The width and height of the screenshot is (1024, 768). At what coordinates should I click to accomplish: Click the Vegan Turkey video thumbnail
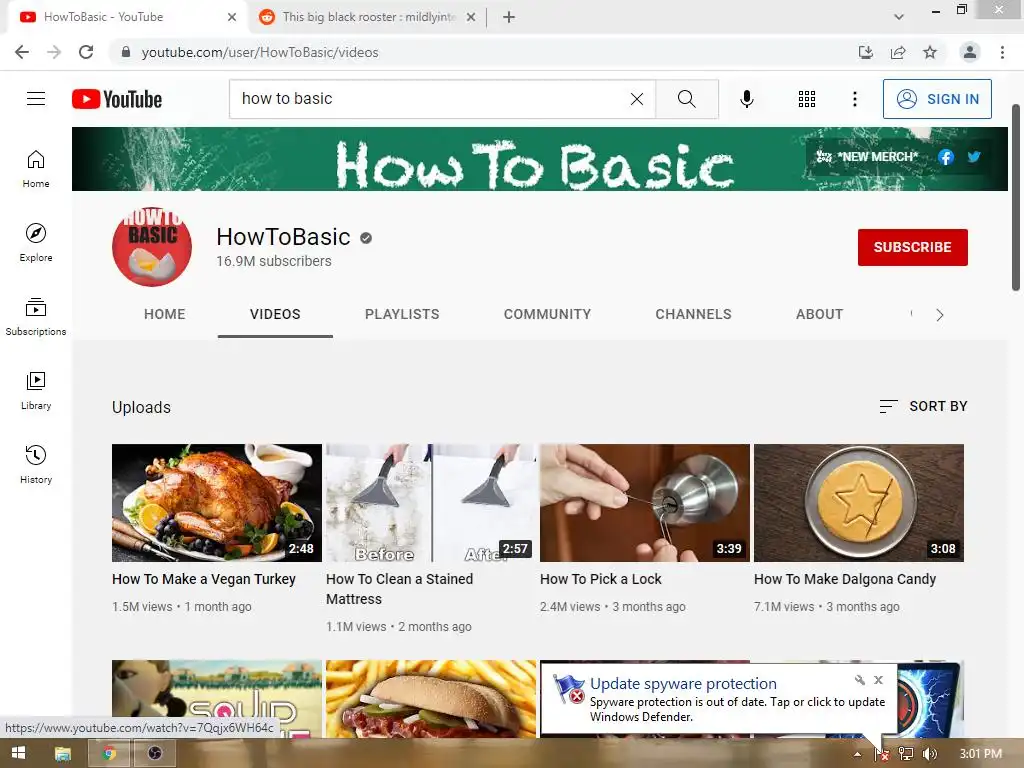click(217, 503)
